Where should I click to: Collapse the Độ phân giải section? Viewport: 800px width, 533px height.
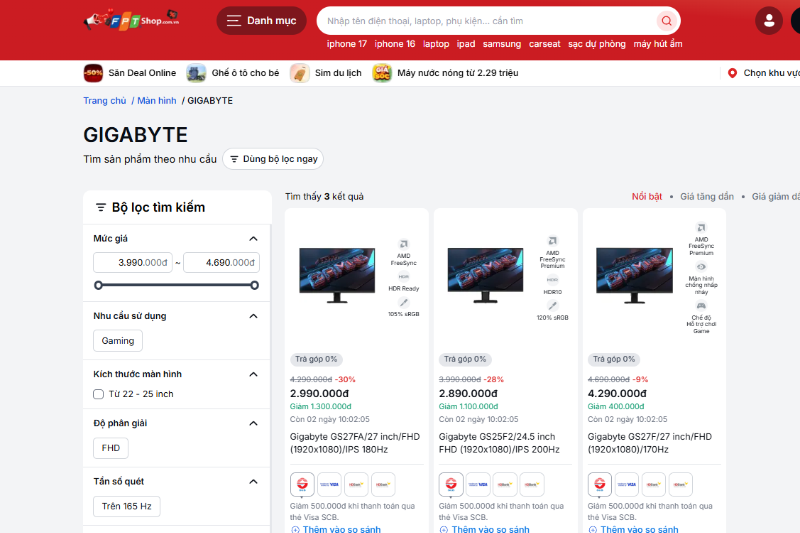[x=253, y=423]
